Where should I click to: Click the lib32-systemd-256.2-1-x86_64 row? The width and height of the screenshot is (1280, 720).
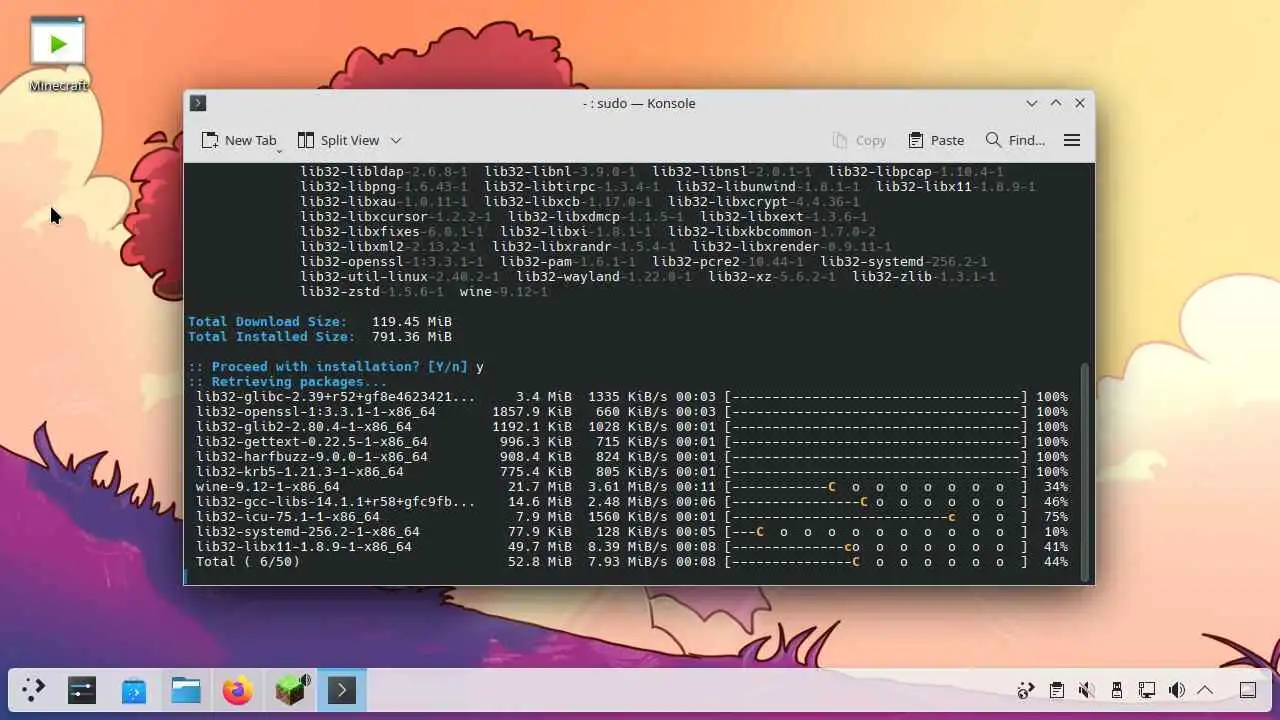pyautogui.click(x=632, y=532)
